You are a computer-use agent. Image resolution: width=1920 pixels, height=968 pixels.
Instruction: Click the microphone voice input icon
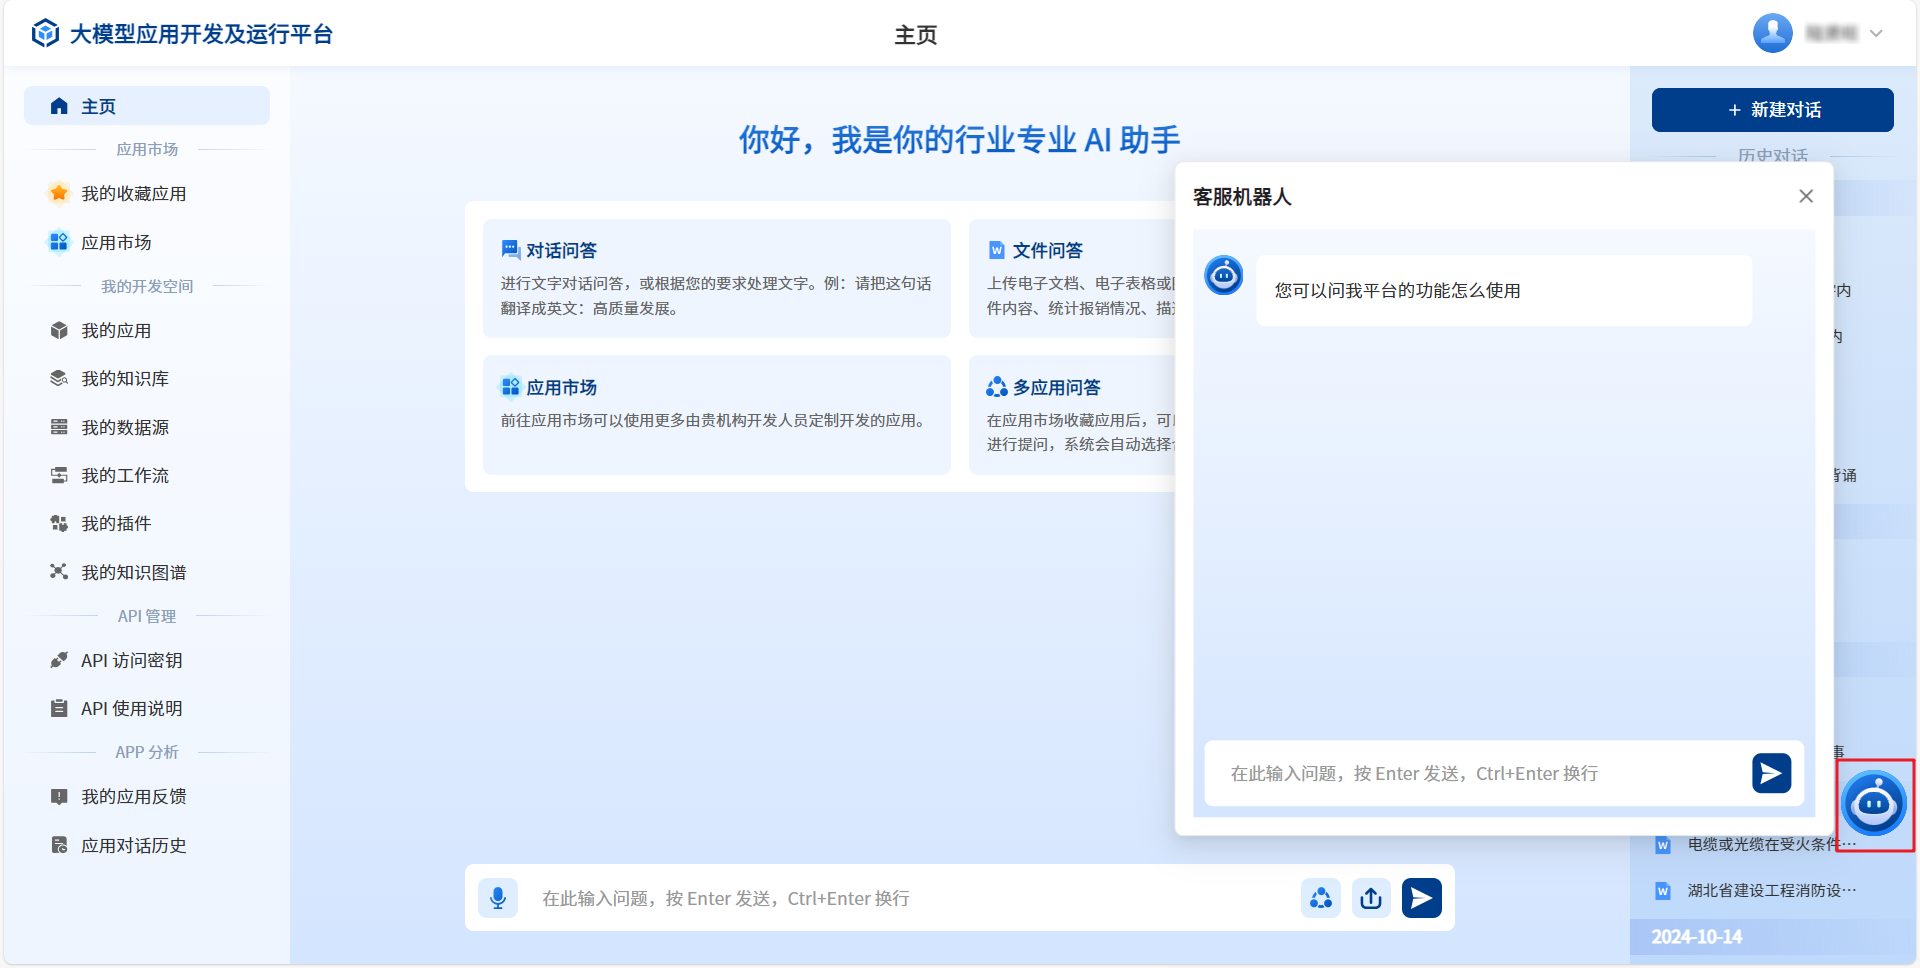[498, 898]
